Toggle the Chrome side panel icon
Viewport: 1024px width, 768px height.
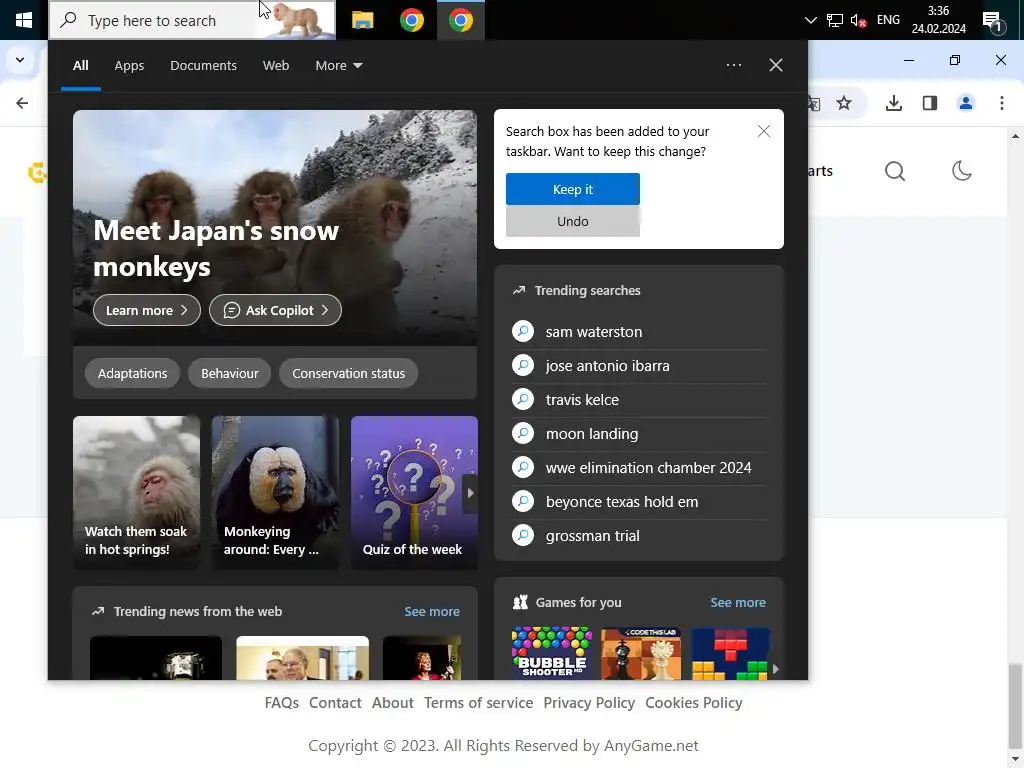(929, 103)
